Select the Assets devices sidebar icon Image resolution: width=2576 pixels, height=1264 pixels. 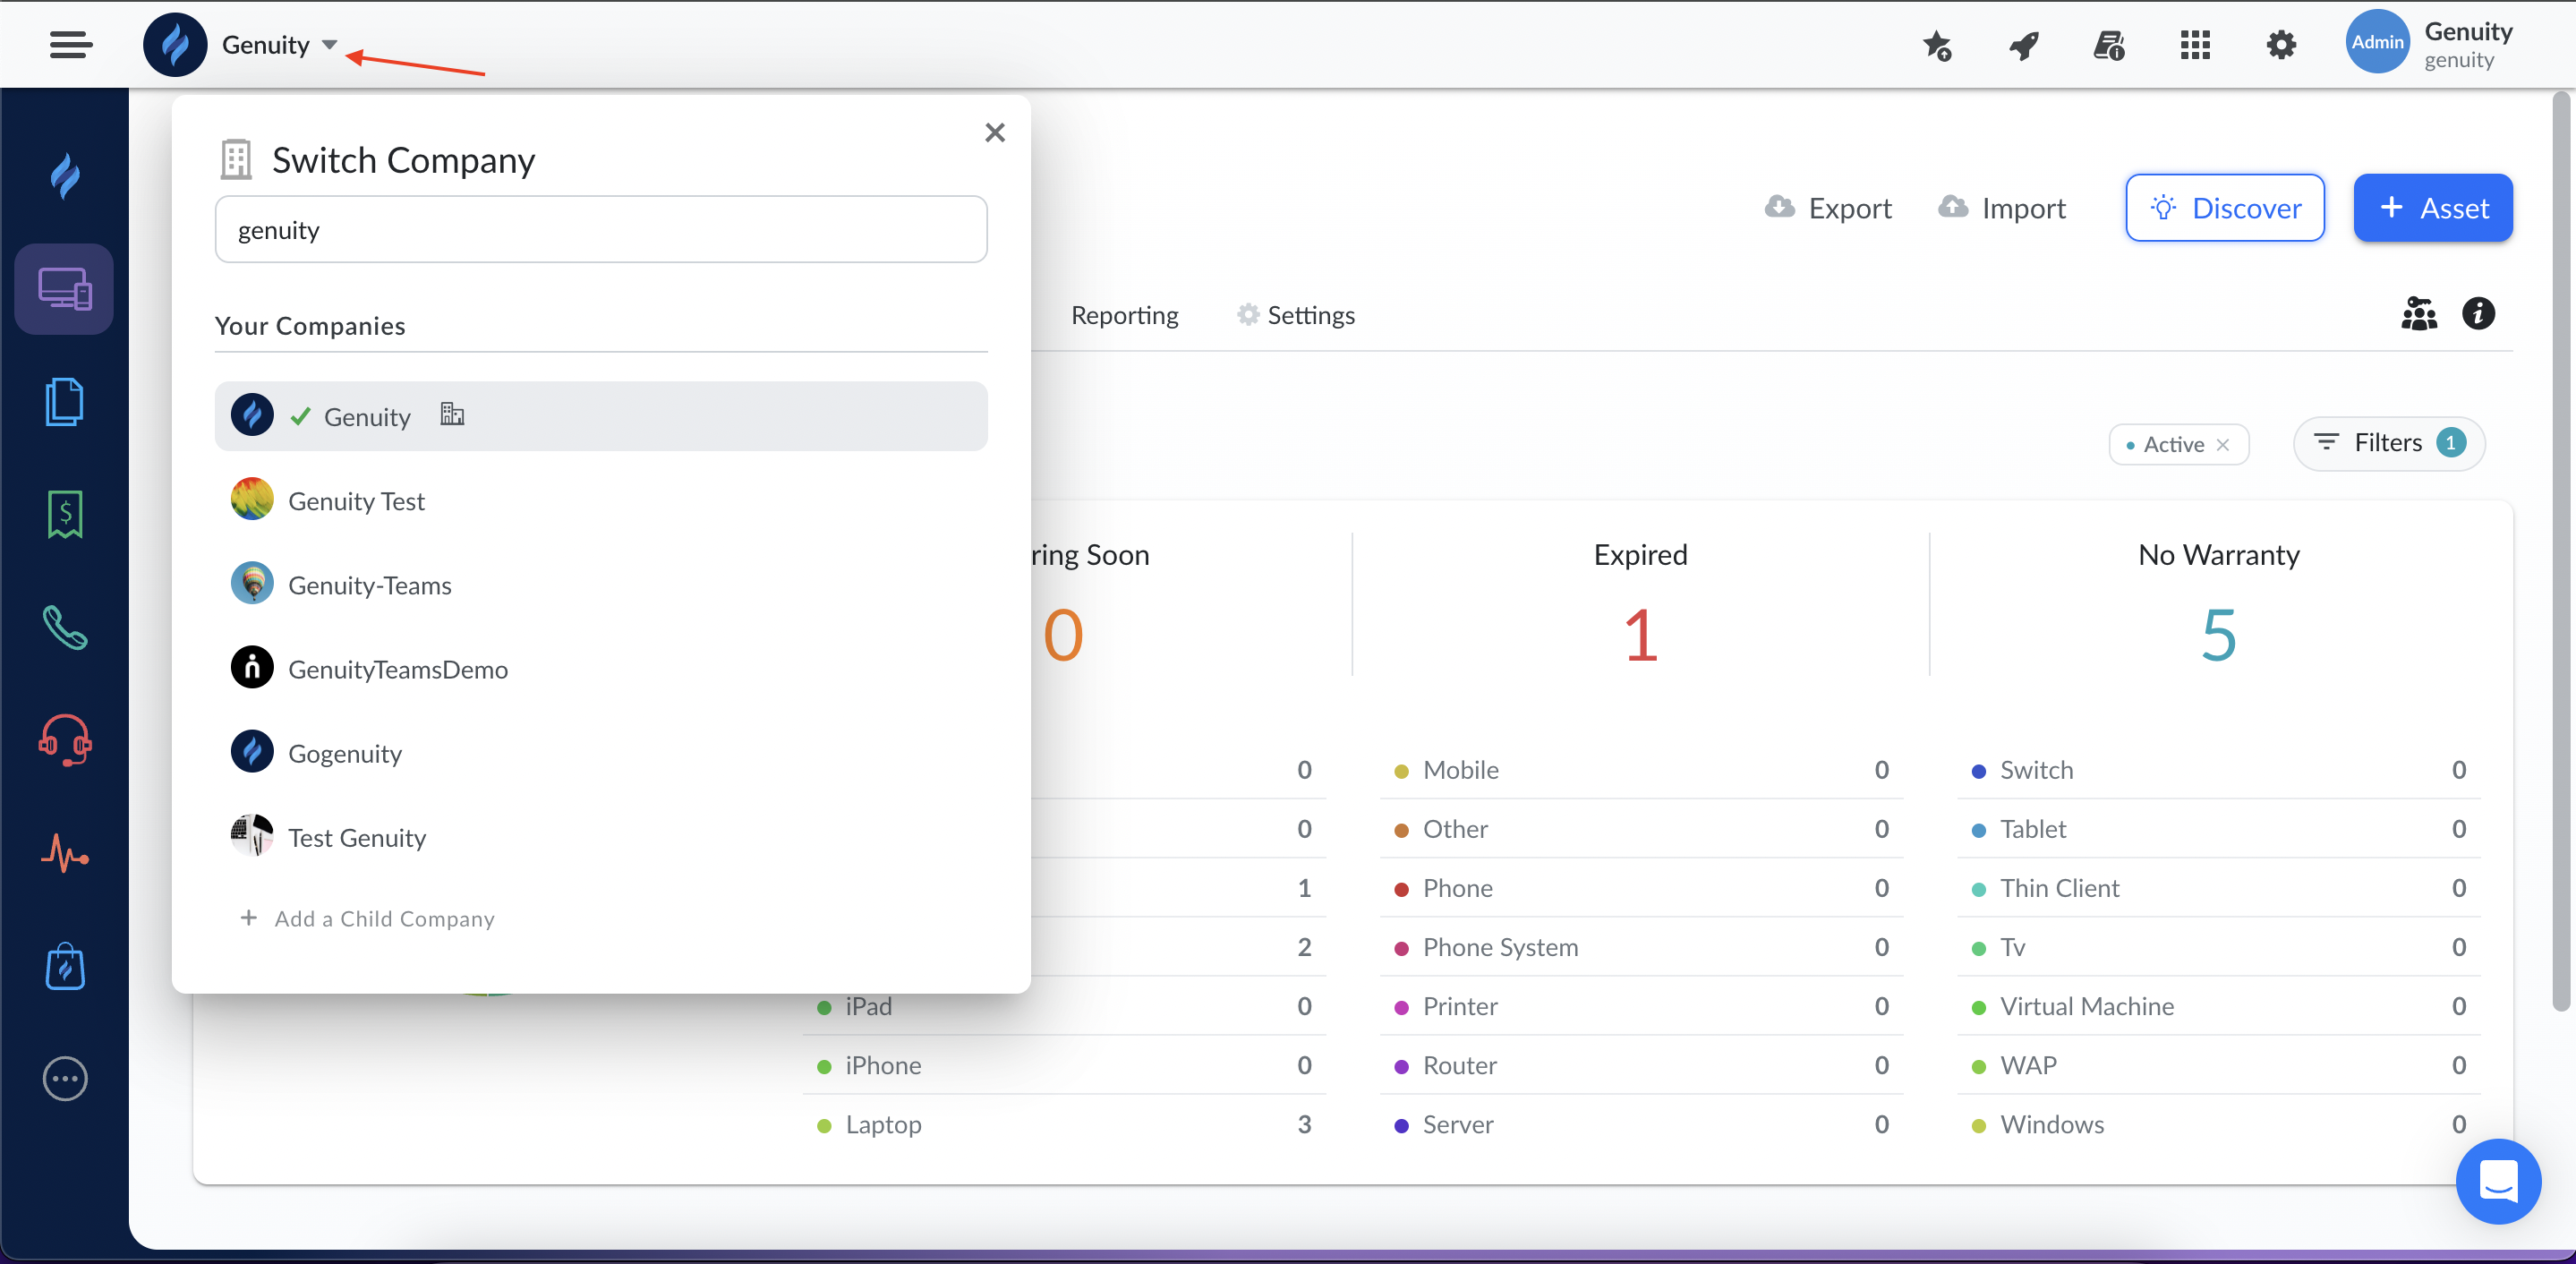click(x=65, y=289)
